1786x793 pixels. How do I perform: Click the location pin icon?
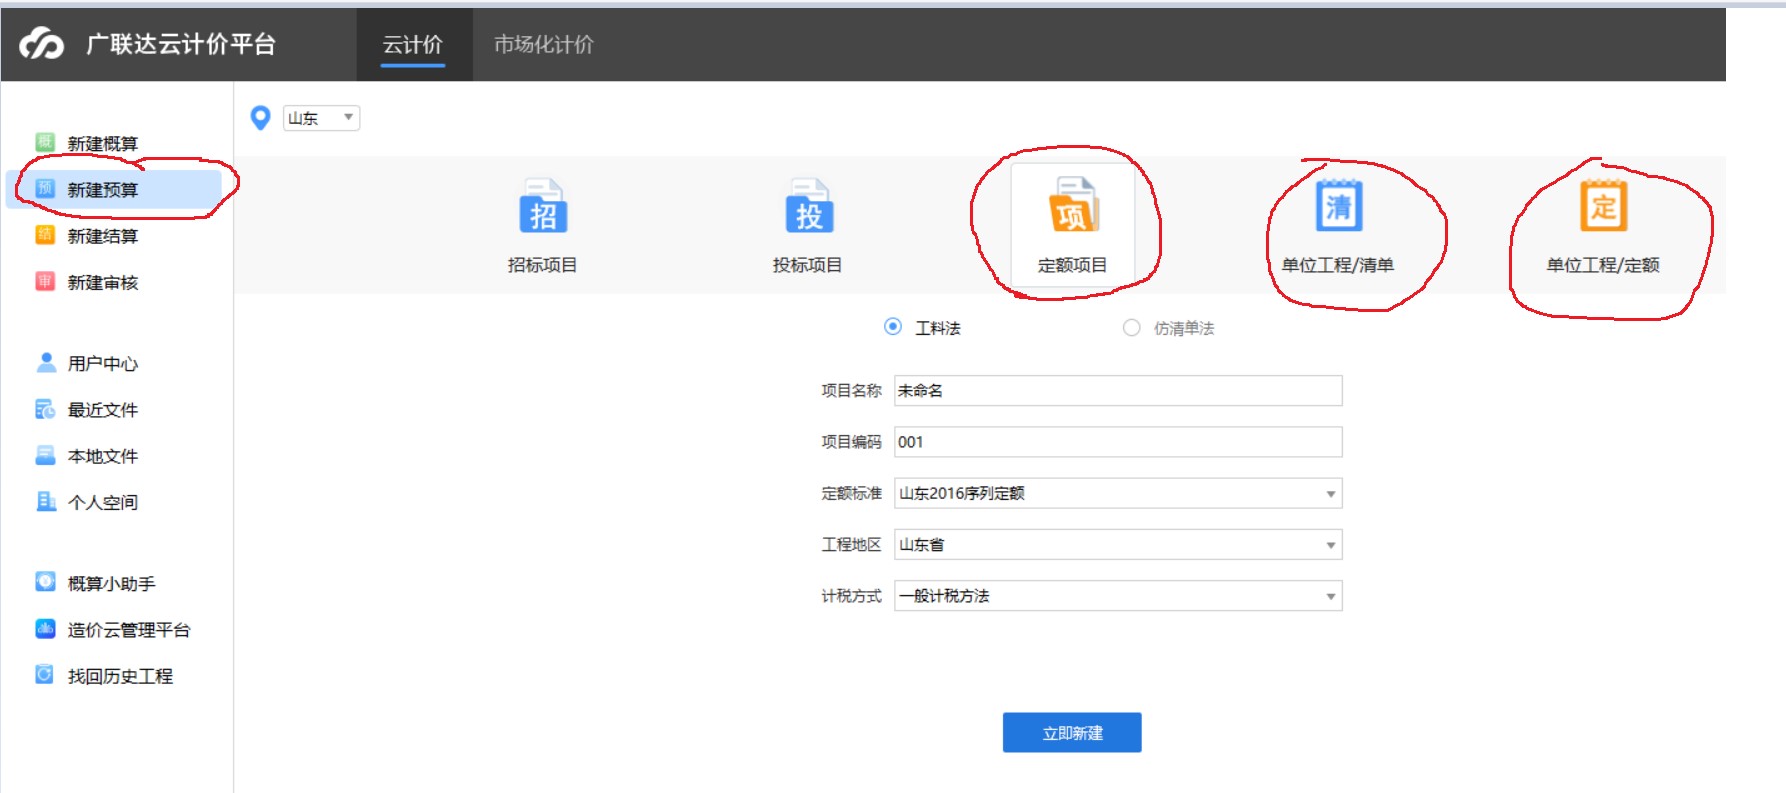click(260, 118)
